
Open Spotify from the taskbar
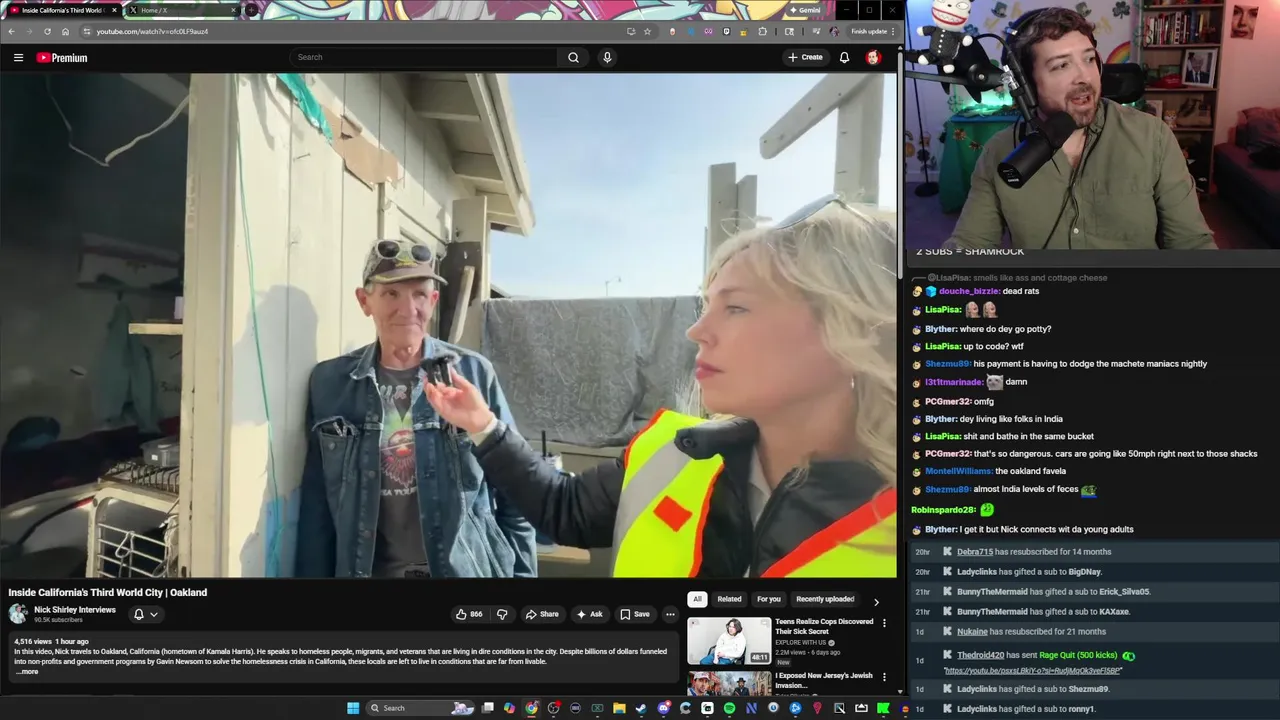point(729,708)
